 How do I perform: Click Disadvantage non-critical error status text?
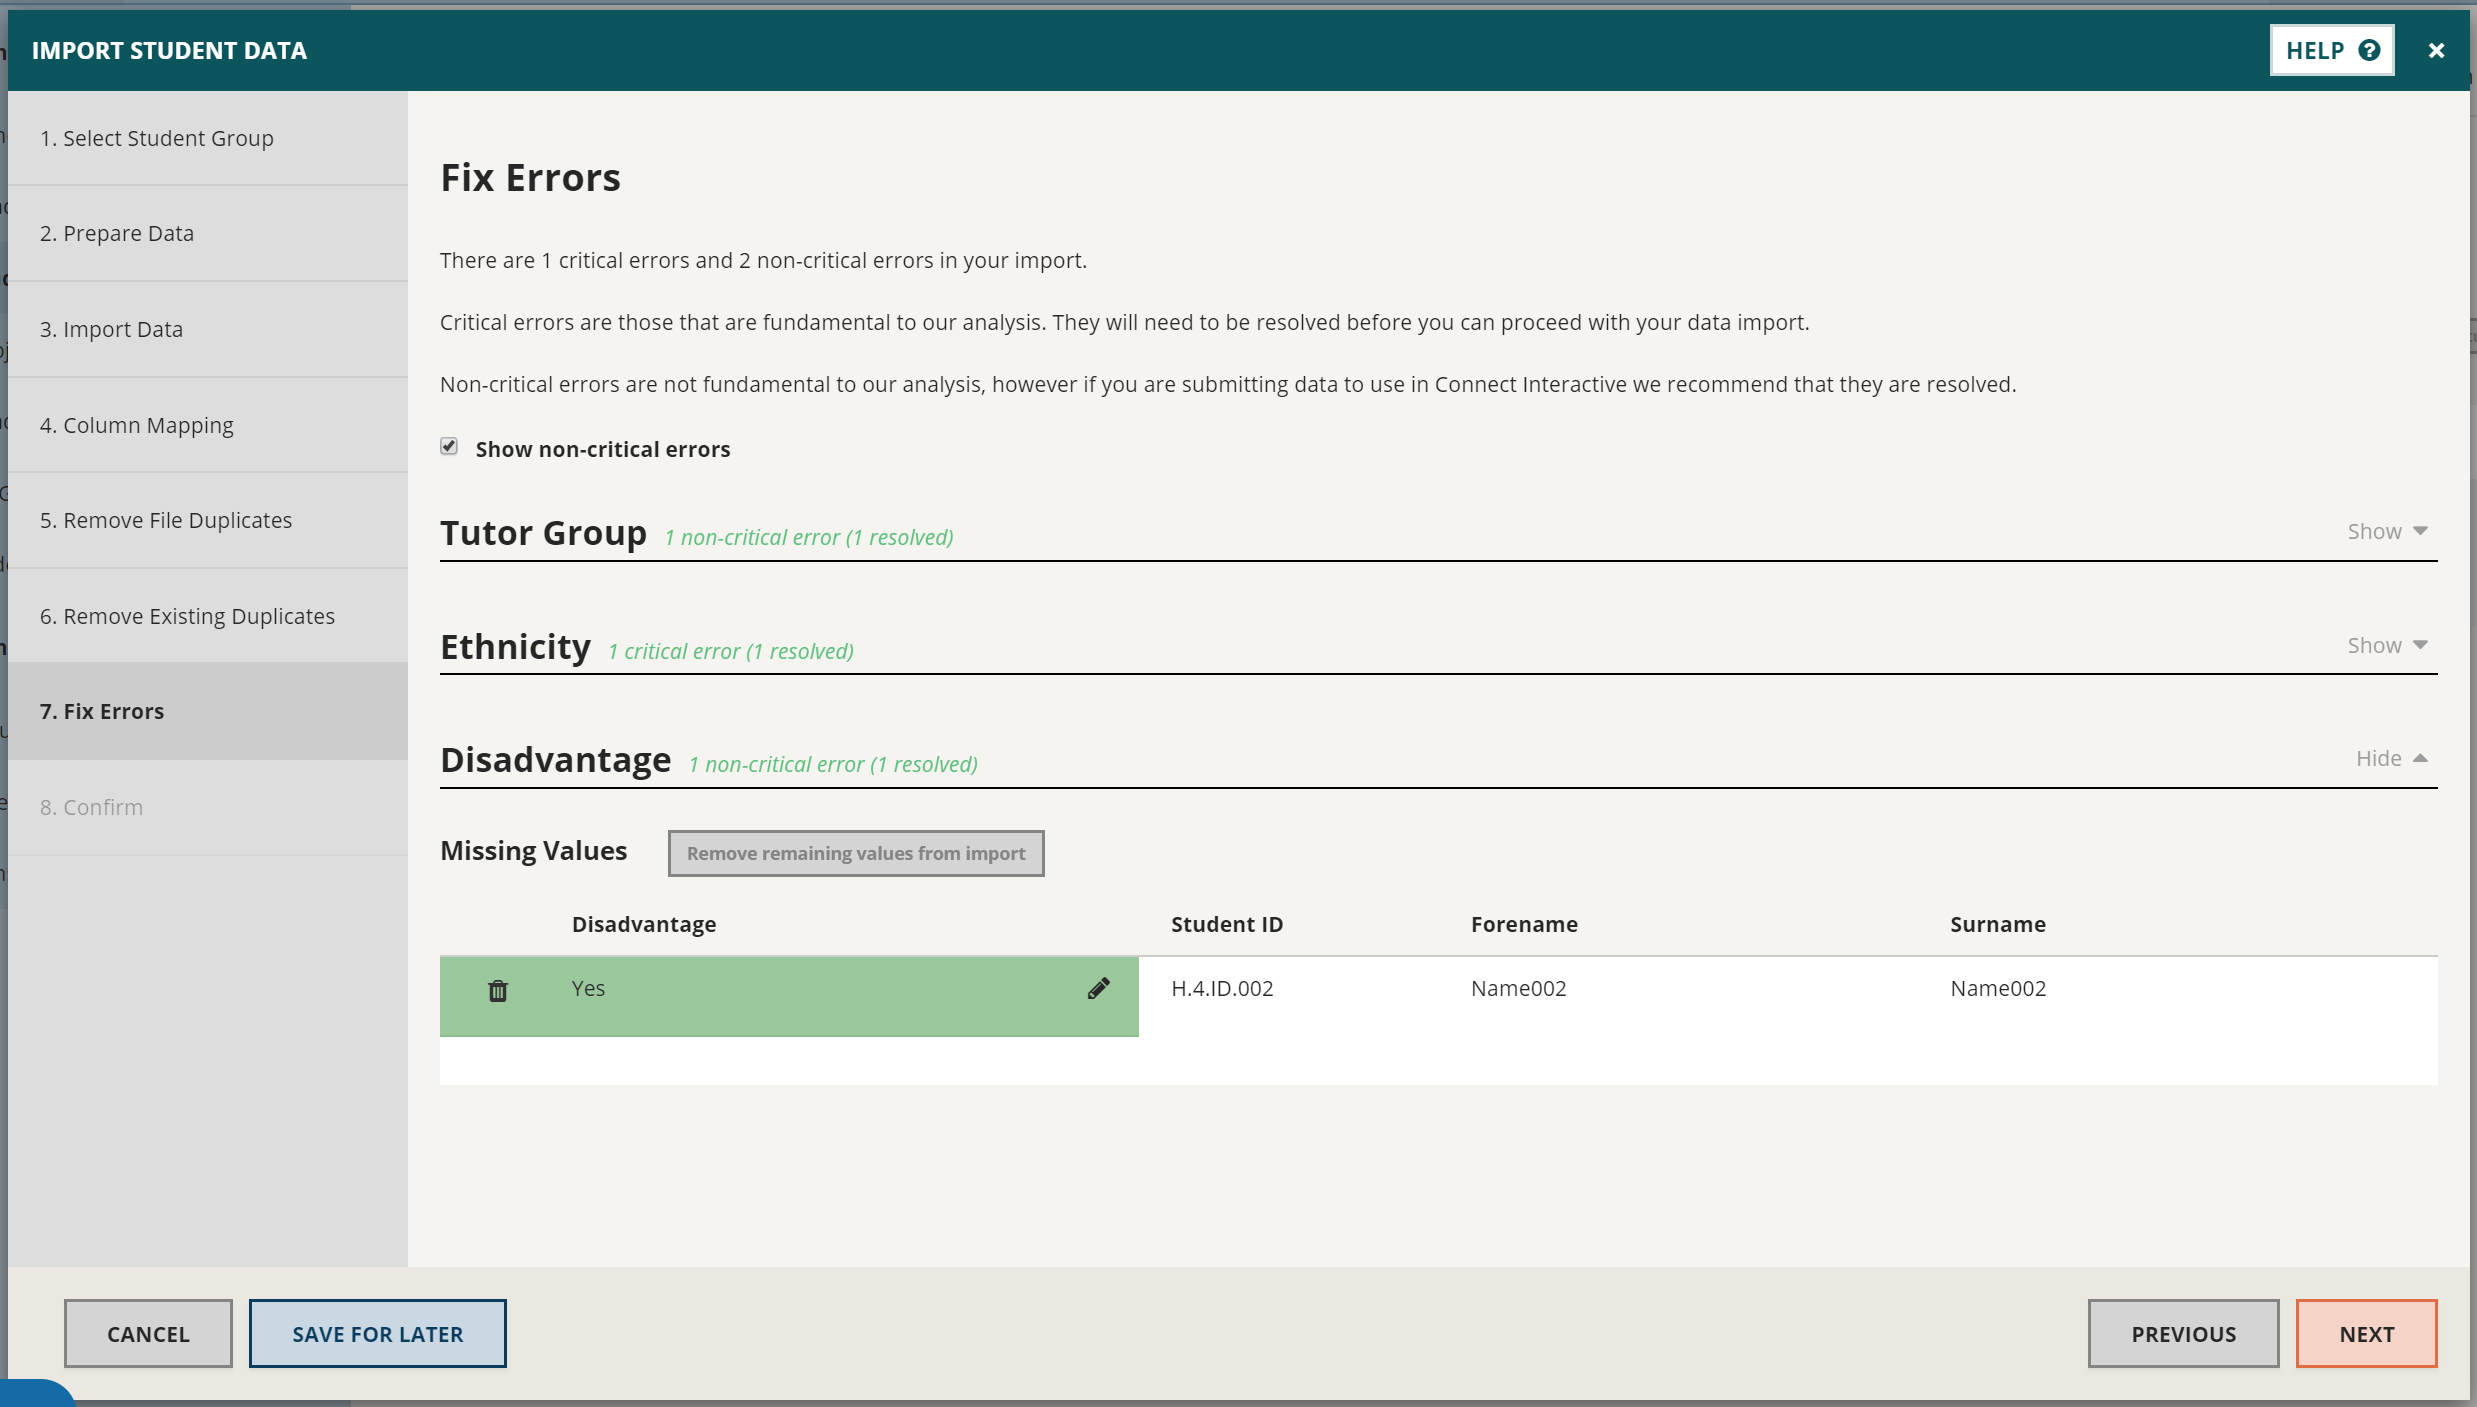[833, 764]
